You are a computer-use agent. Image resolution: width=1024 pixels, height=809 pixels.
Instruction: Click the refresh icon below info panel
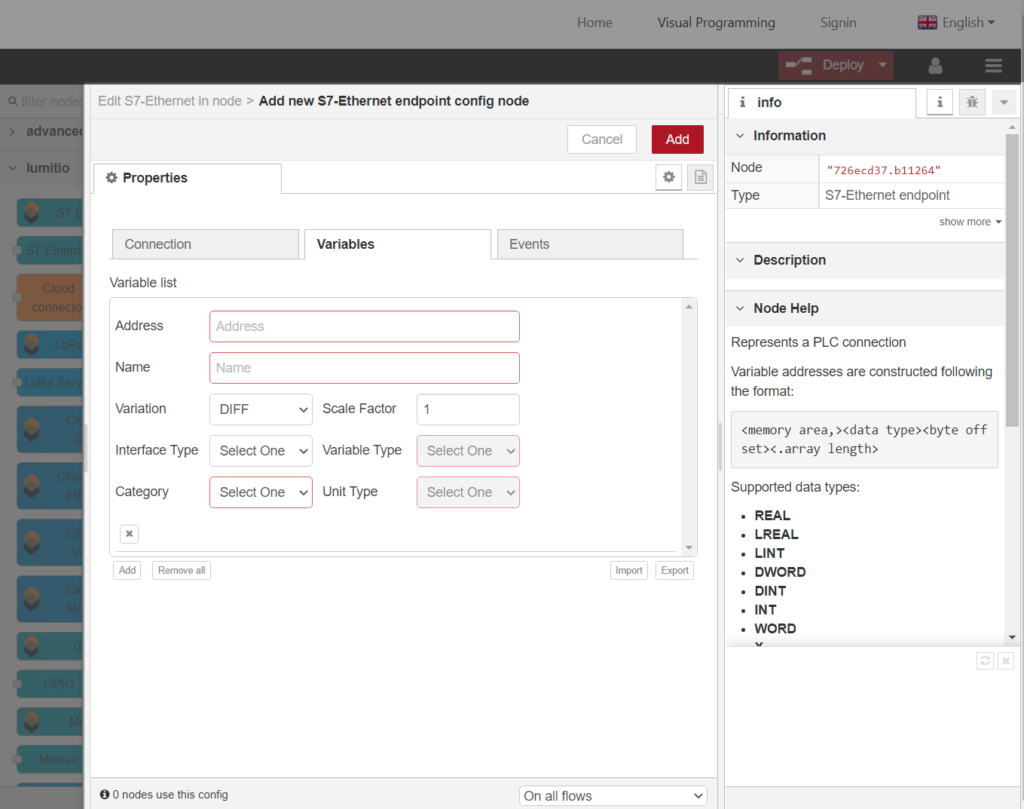click(985, 660)
